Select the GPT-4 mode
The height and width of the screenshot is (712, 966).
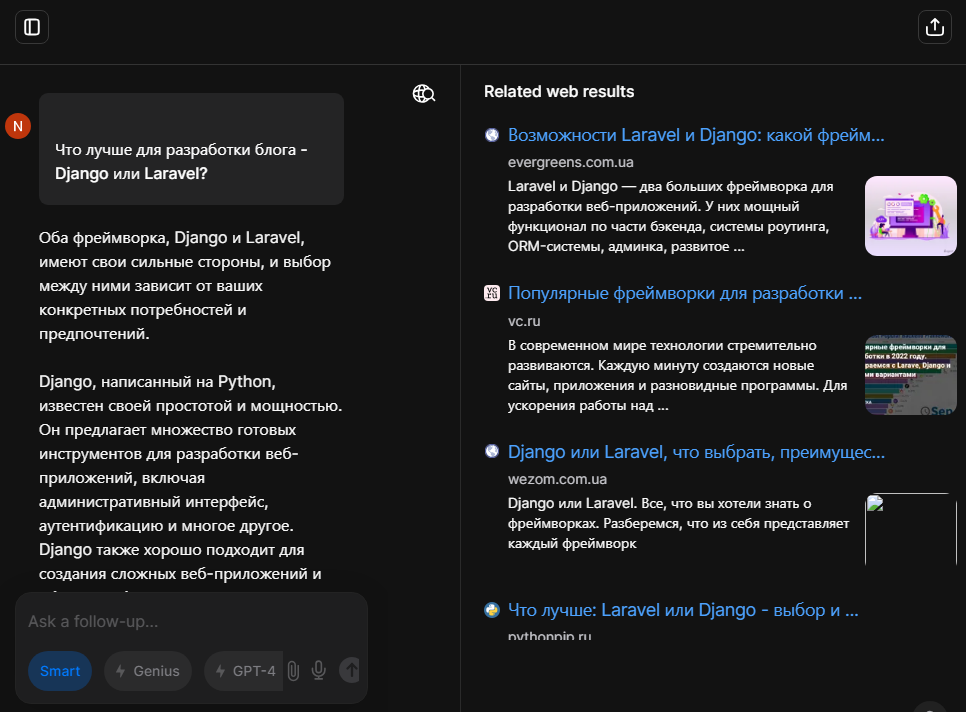pyautogui.click(x=244, y=671)
